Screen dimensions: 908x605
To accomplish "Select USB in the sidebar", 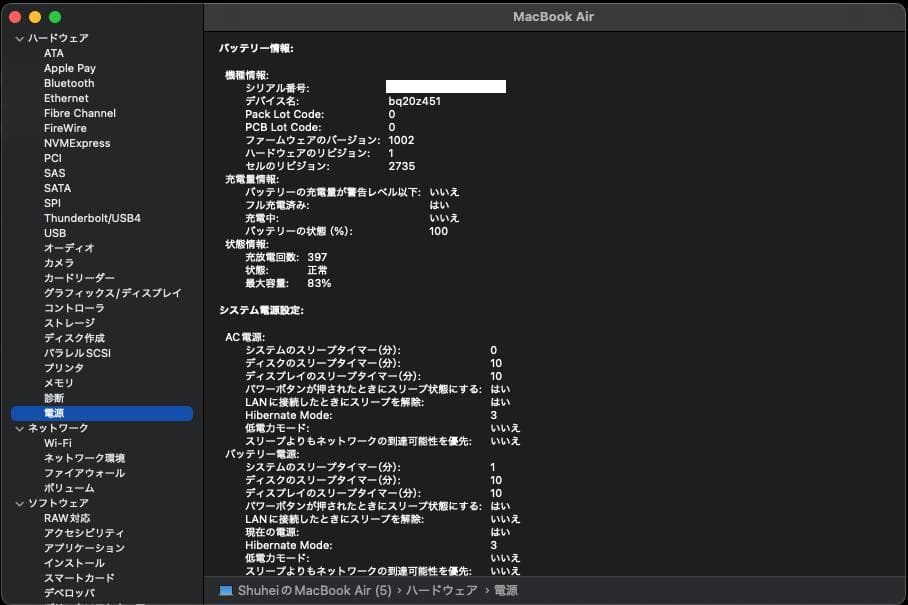I will (x=55, y=233).
